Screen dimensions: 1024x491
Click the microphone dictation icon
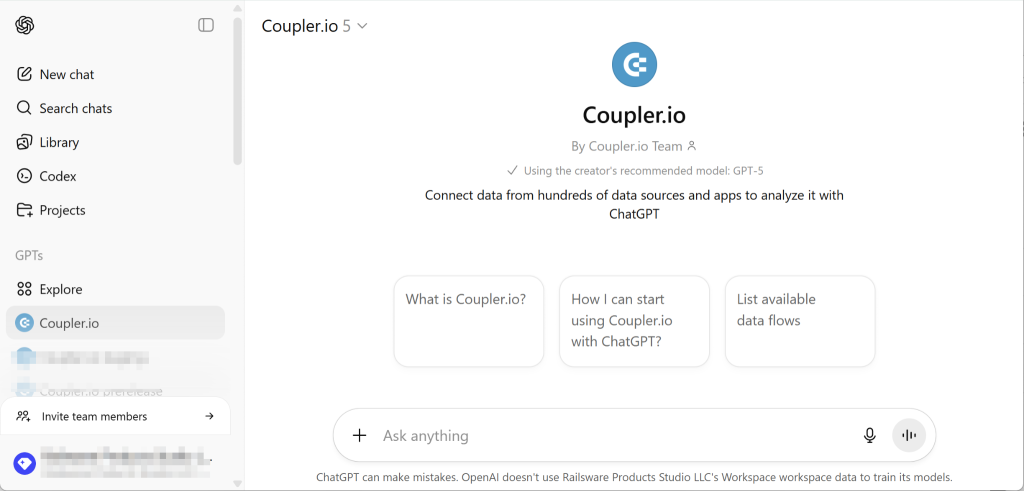click(870, 436)
